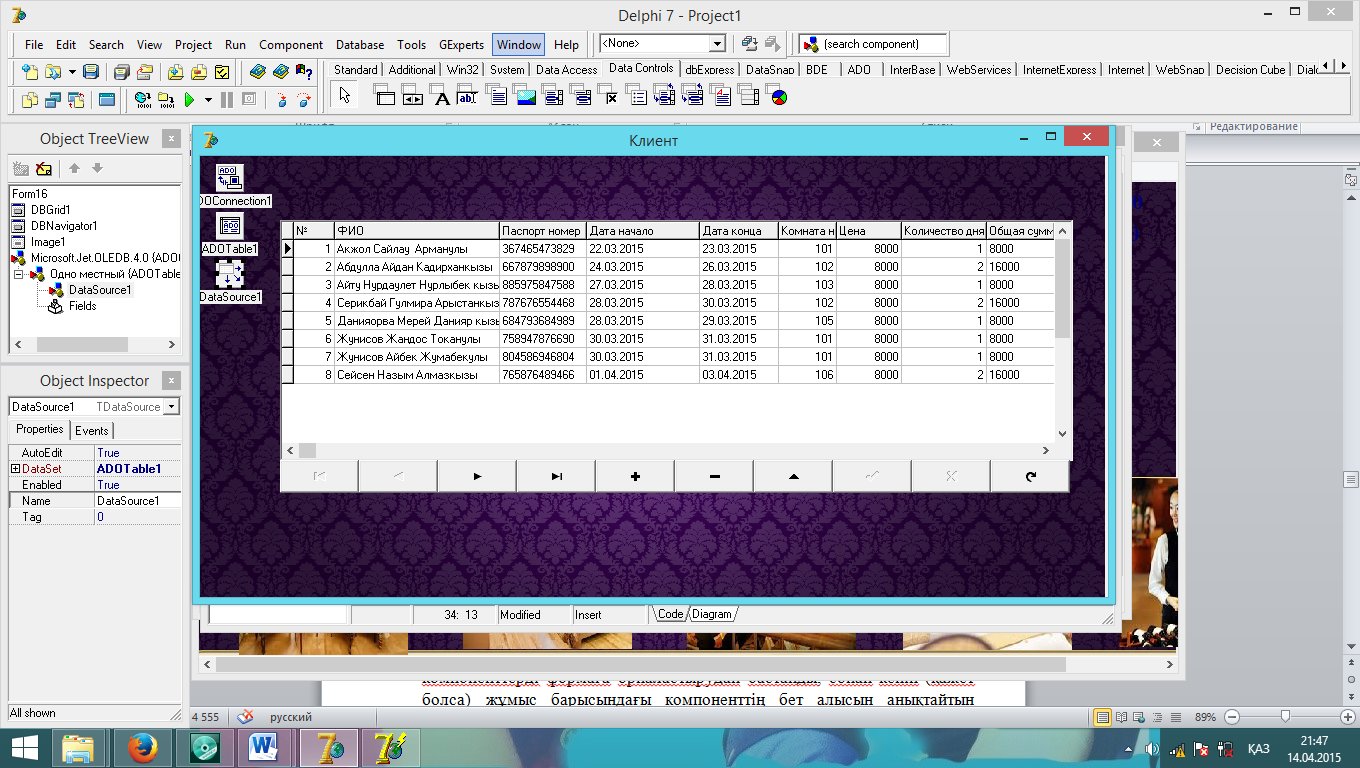This screenshot has height=768, width=1360.
Task: Toggle between Form and Unit icon
Action: point(76,99)
